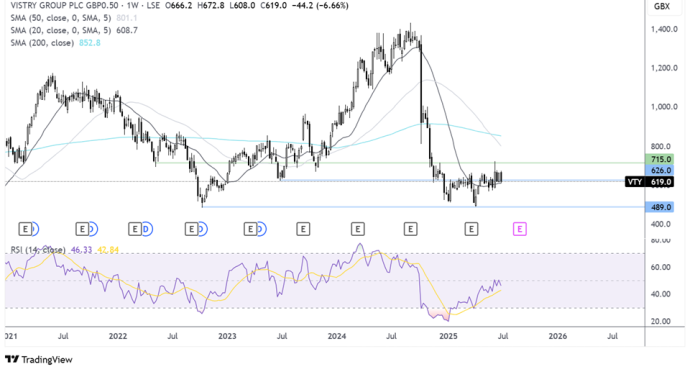Click the TradingView logo
The image size is (700, 372).
point(38,359)
